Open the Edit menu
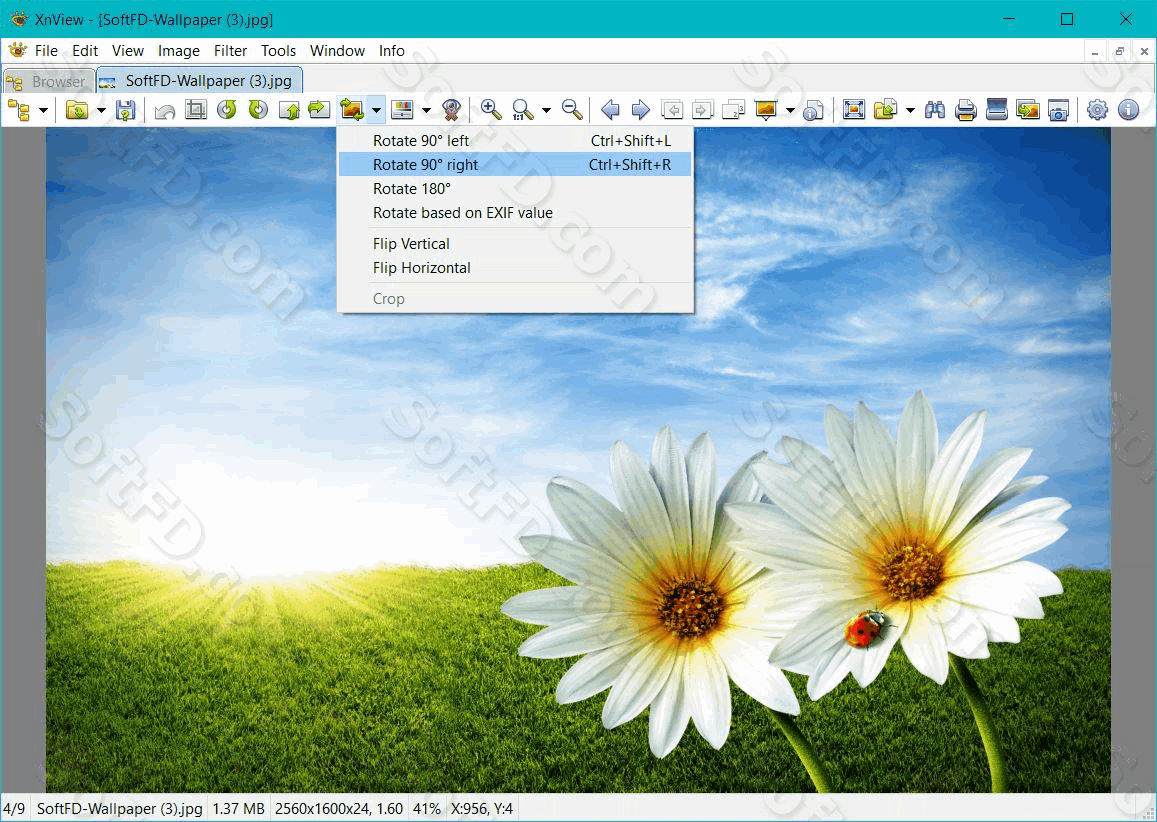 click(x=85, y=51)
